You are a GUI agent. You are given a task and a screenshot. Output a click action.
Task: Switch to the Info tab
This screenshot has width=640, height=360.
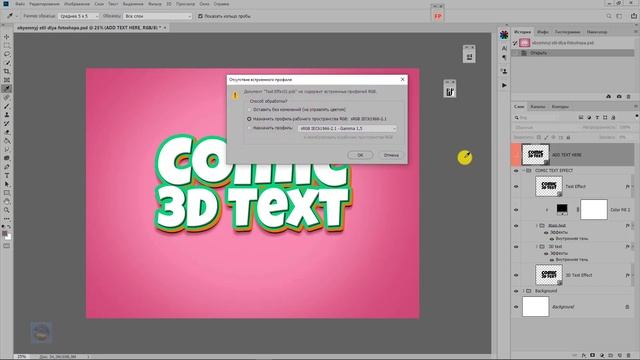pos(542,32)
